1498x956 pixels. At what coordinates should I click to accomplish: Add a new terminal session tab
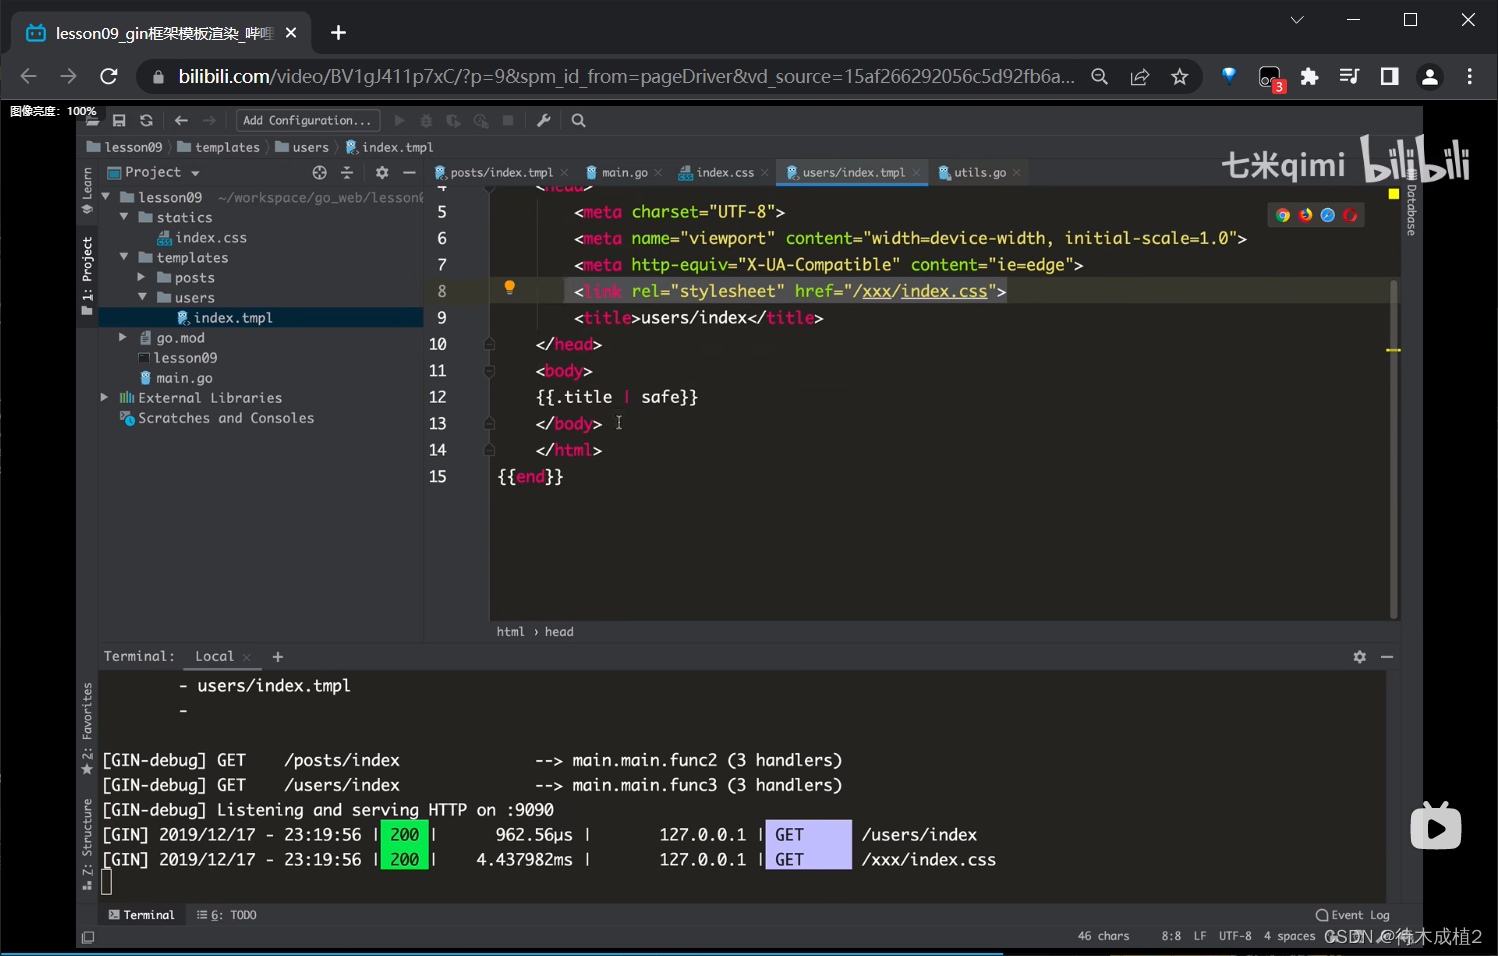(278, 657)
